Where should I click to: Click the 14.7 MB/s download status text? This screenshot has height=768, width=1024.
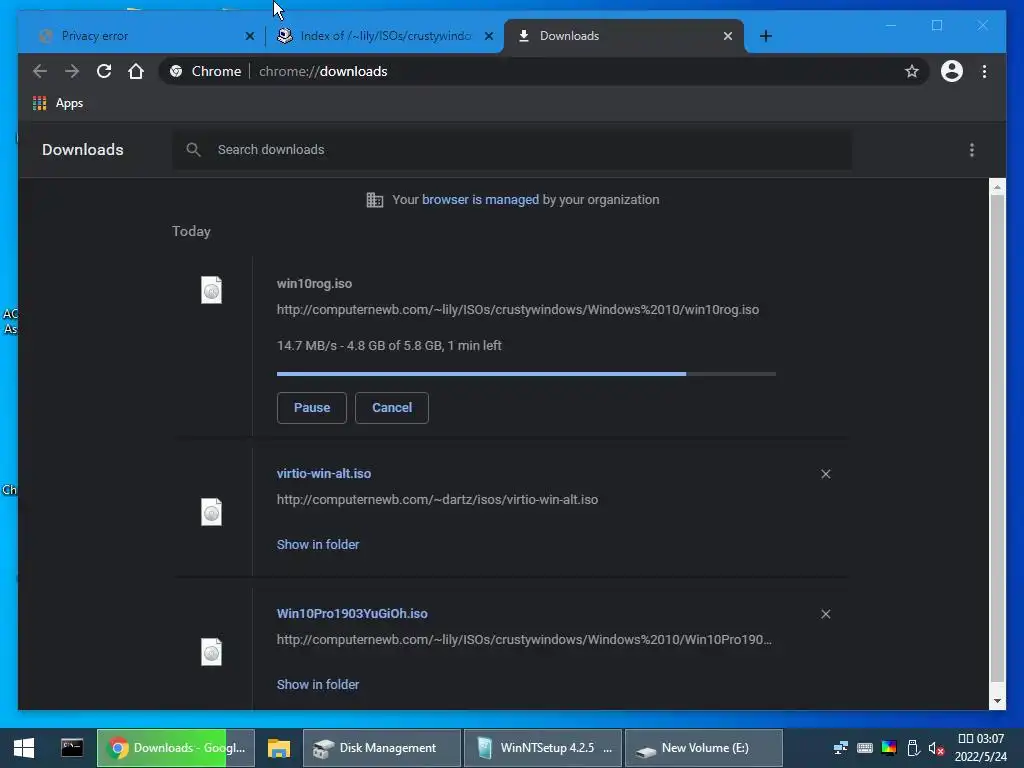[x=389, y=345]
